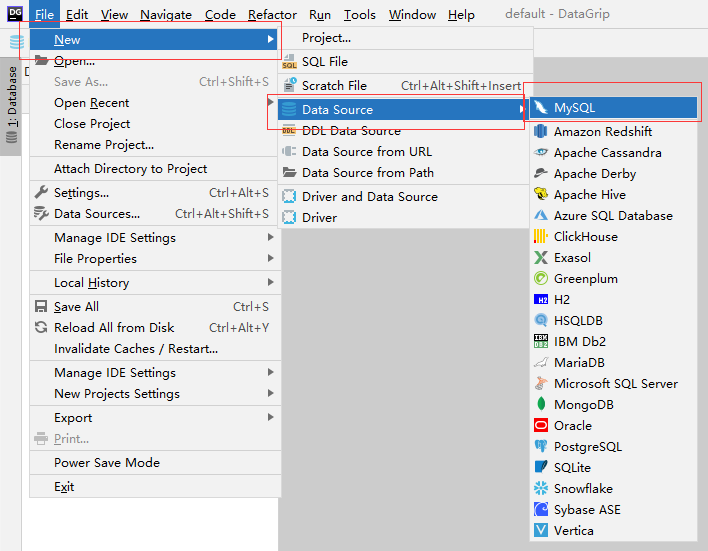Expand the Data Source submenu arrow
The image size is (708, 551).
coord(522,109)
